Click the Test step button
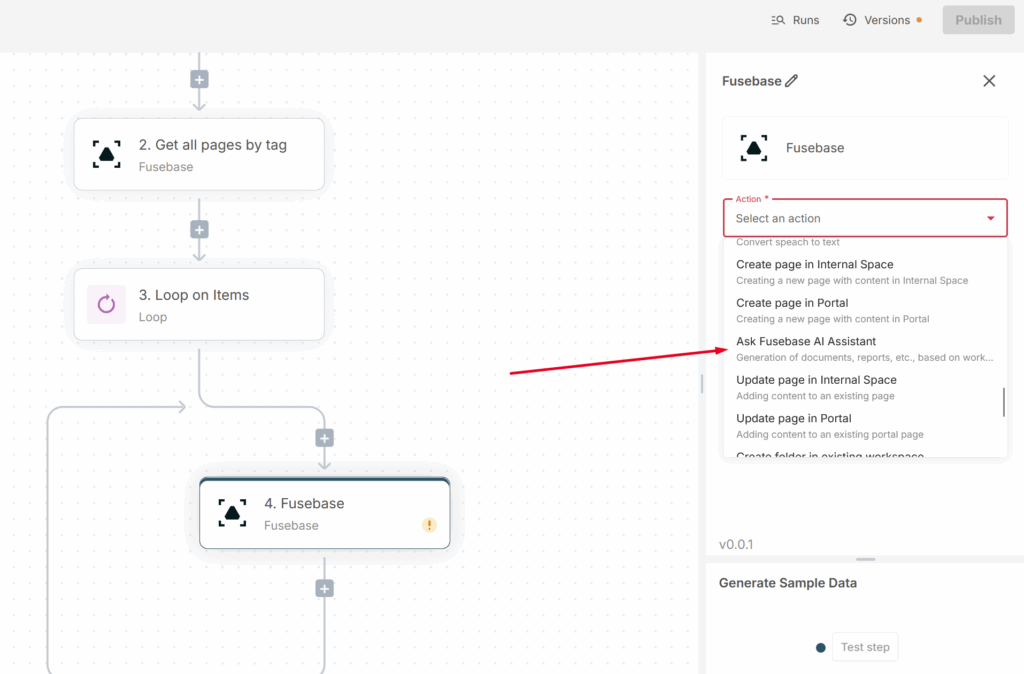The height and width of the screenshot is (674, 1024). point(865,647)
